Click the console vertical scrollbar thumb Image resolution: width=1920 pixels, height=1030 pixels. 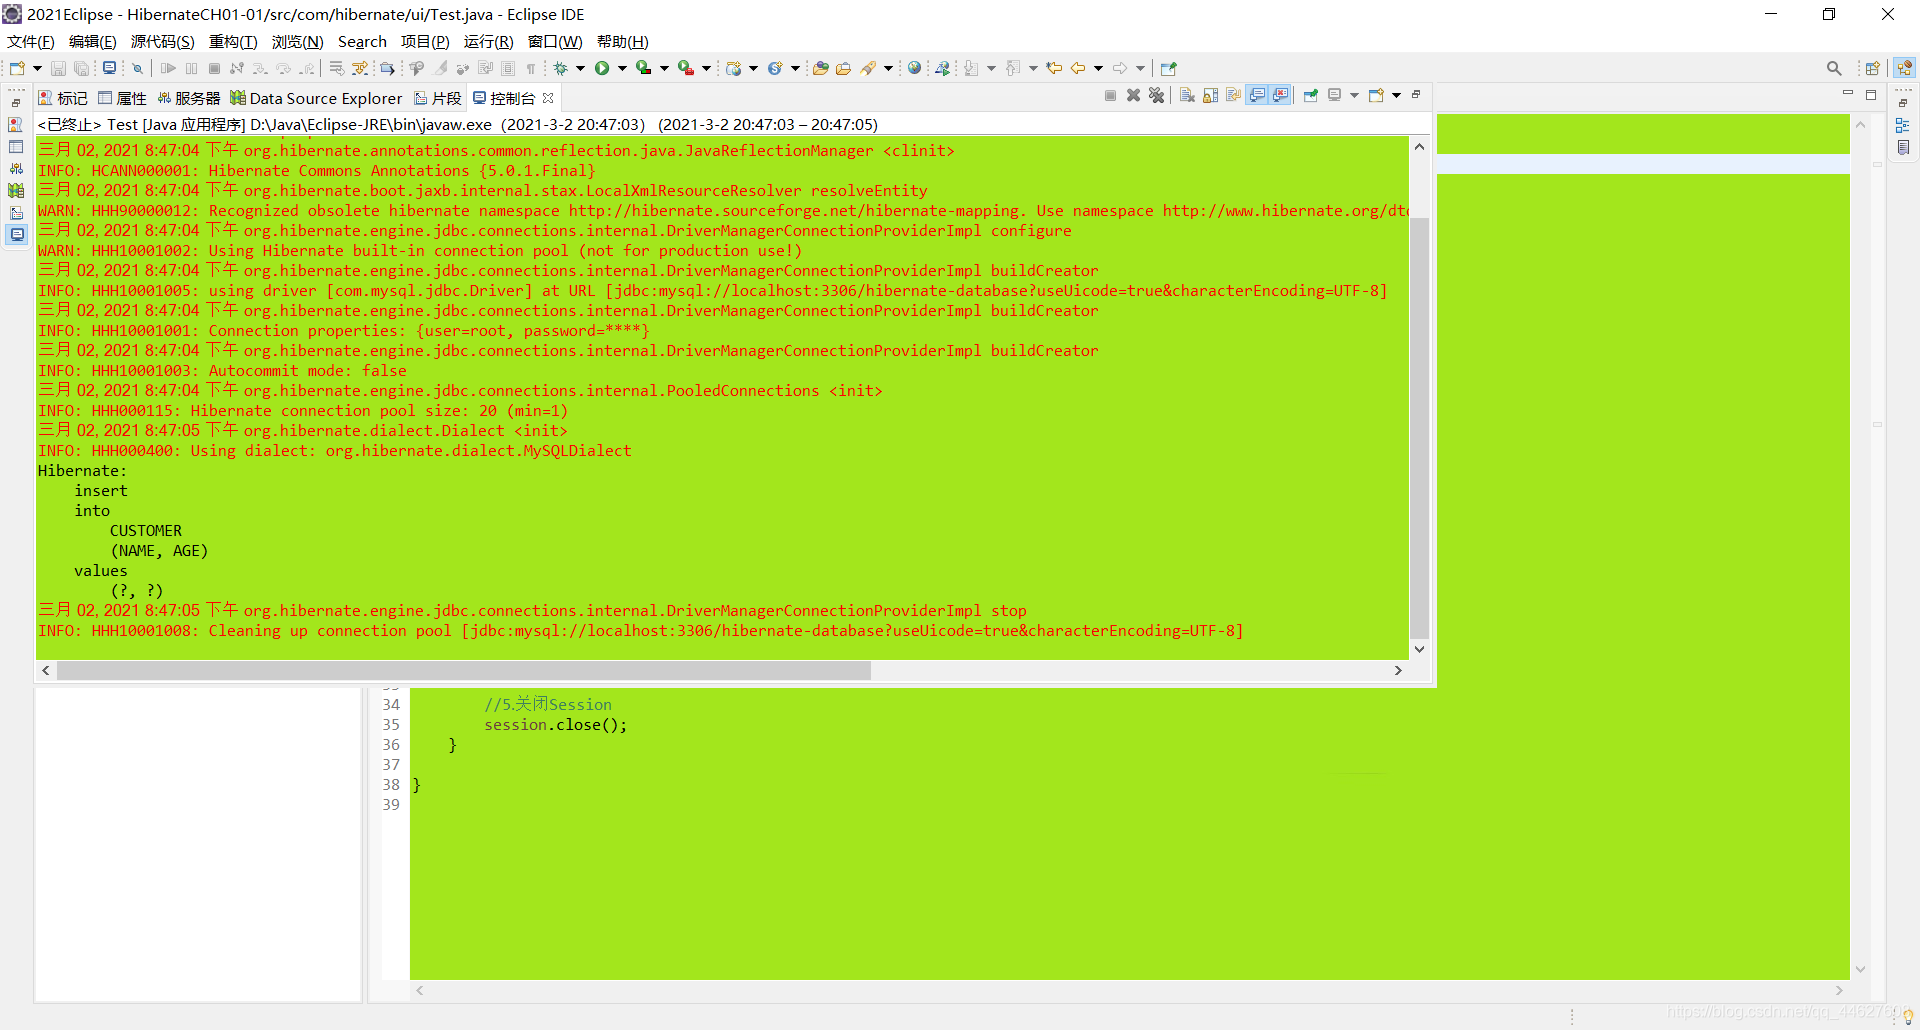[x=1419, y=427]
